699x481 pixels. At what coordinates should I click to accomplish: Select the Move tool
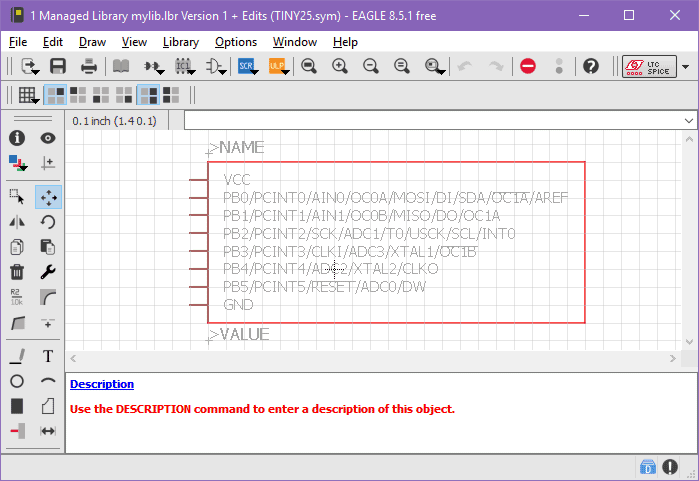[47, 197]
